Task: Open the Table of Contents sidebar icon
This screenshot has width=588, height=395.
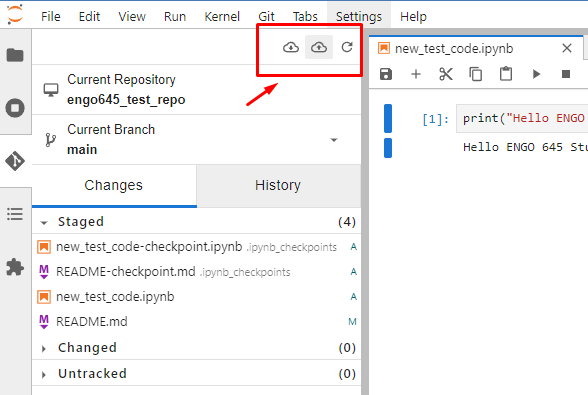Action: (x=15, y=214)
